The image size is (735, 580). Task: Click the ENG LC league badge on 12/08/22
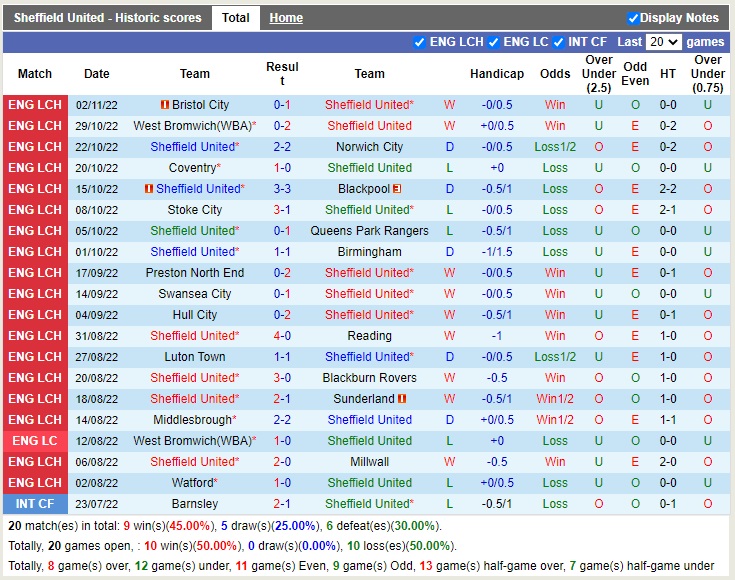tap(35, 441)
